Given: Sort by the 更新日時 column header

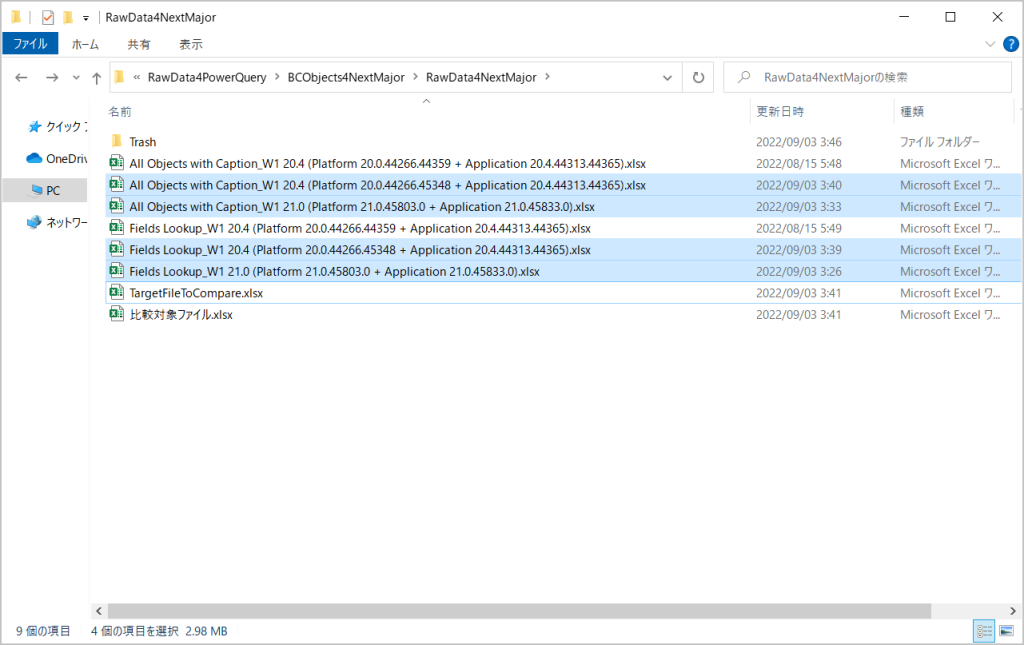Looking at the screenshot, I should pyautogui.click(x=780, y=112).
